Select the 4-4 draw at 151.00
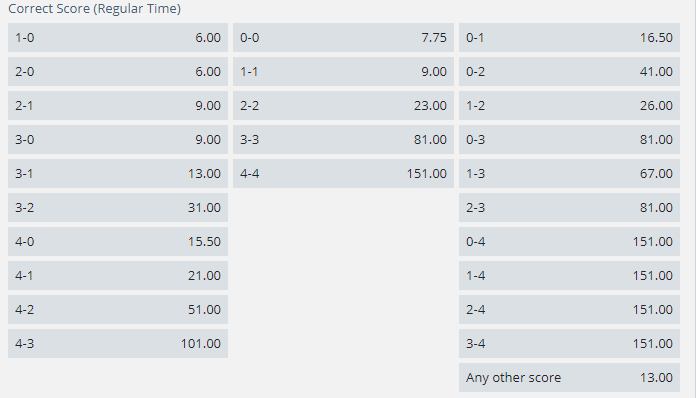This screenshot has height=398, width=696. (344, 173)
